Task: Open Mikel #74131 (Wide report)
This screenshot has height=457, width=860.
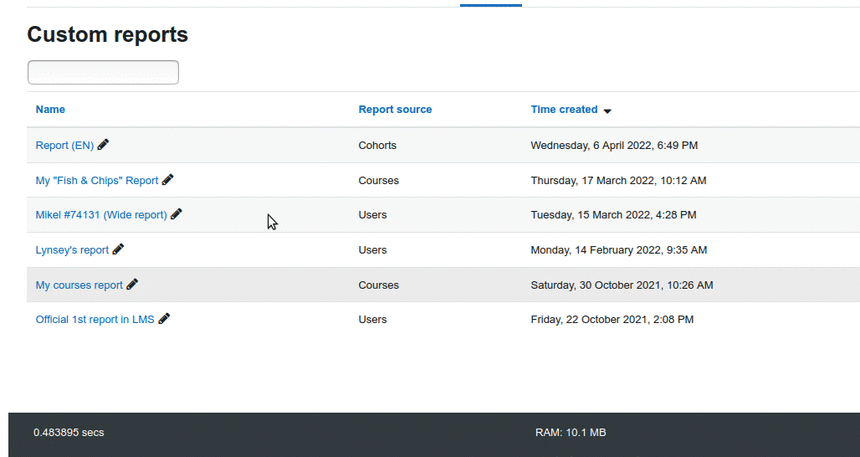Action: pyautogui.click(x=101, y=215)
